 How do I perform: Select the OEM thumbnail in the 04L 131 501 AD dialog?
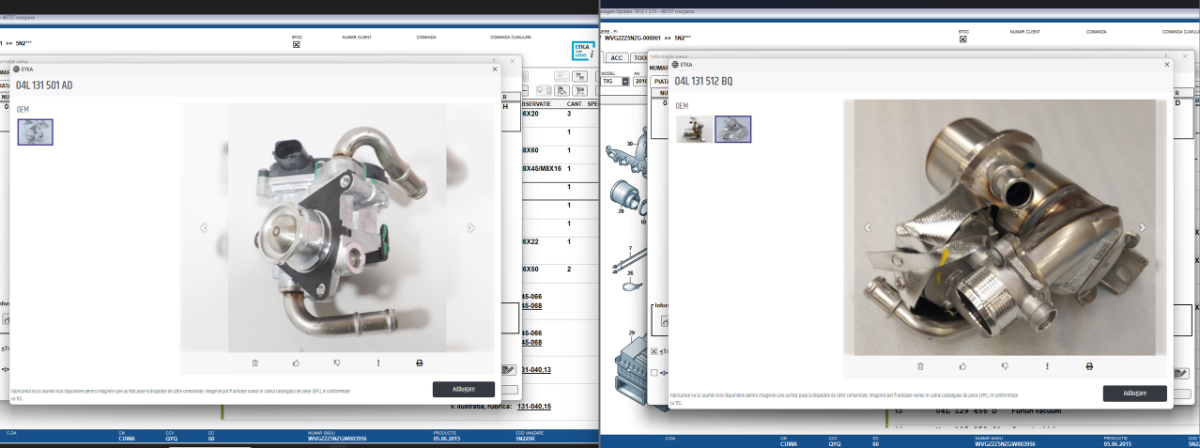coord(35,132)
